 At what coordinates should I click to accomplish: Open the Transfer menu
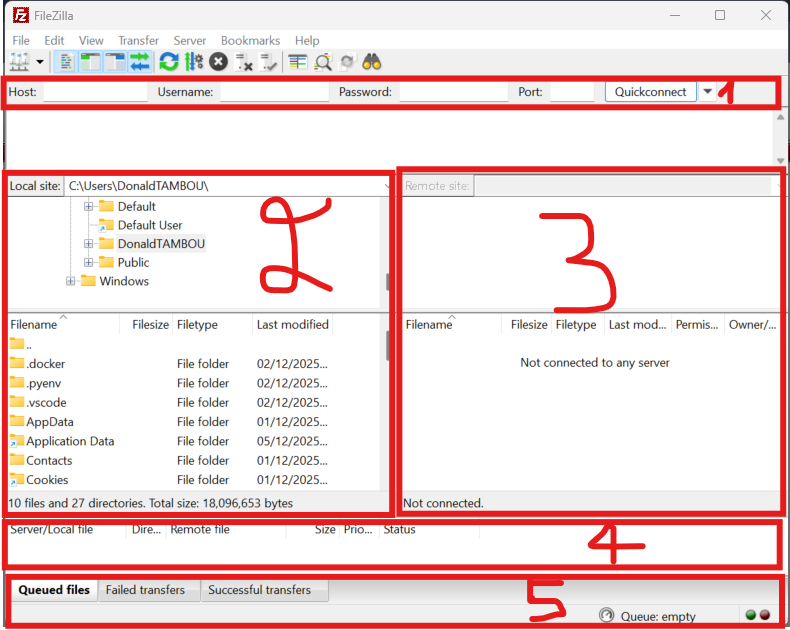(139, 40)
